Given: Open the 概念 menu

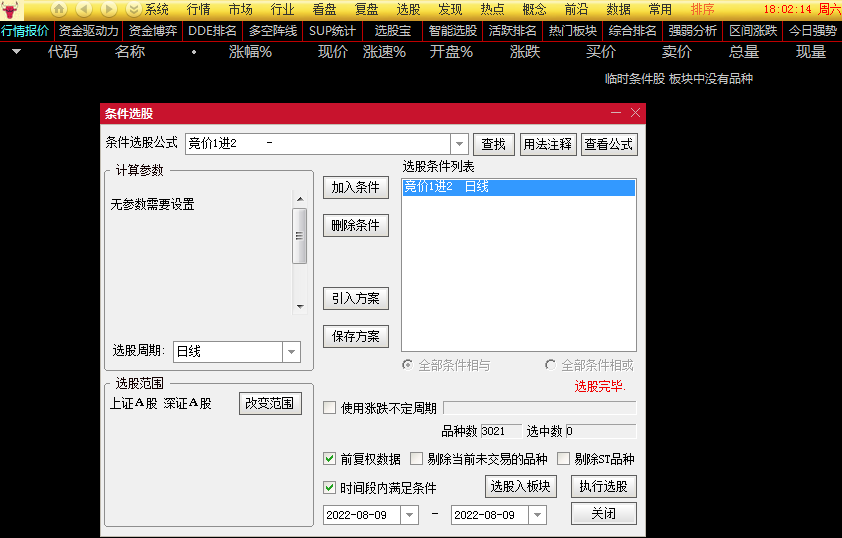Looking at the screenshot, I should (x=534, y=9).
